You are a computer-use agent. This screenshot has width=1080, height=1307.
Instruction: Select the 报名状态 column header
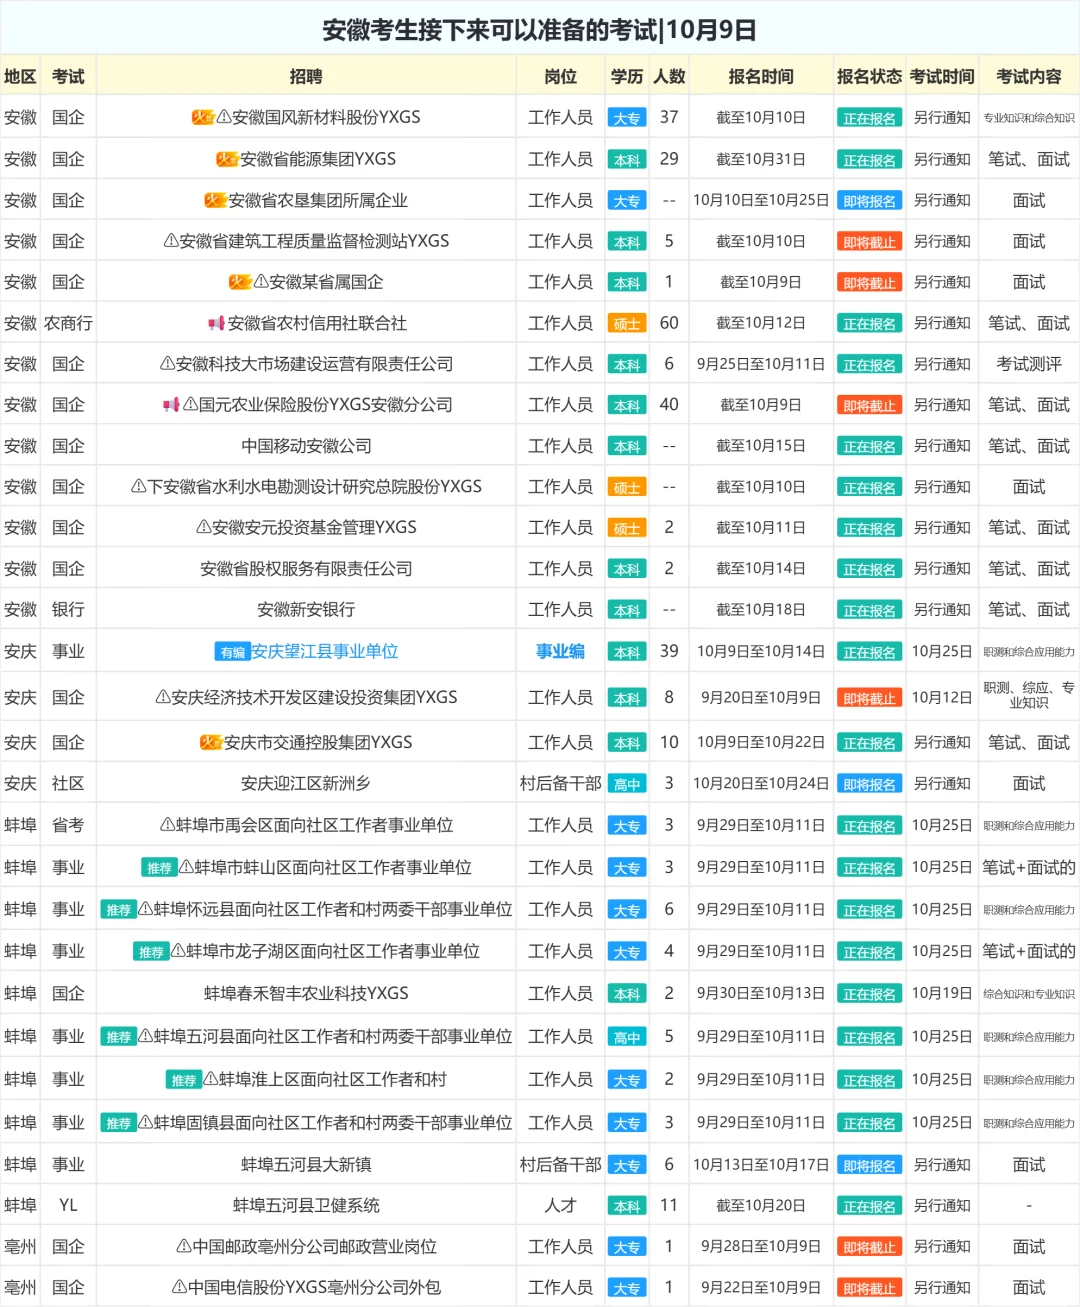coord(869,75)
